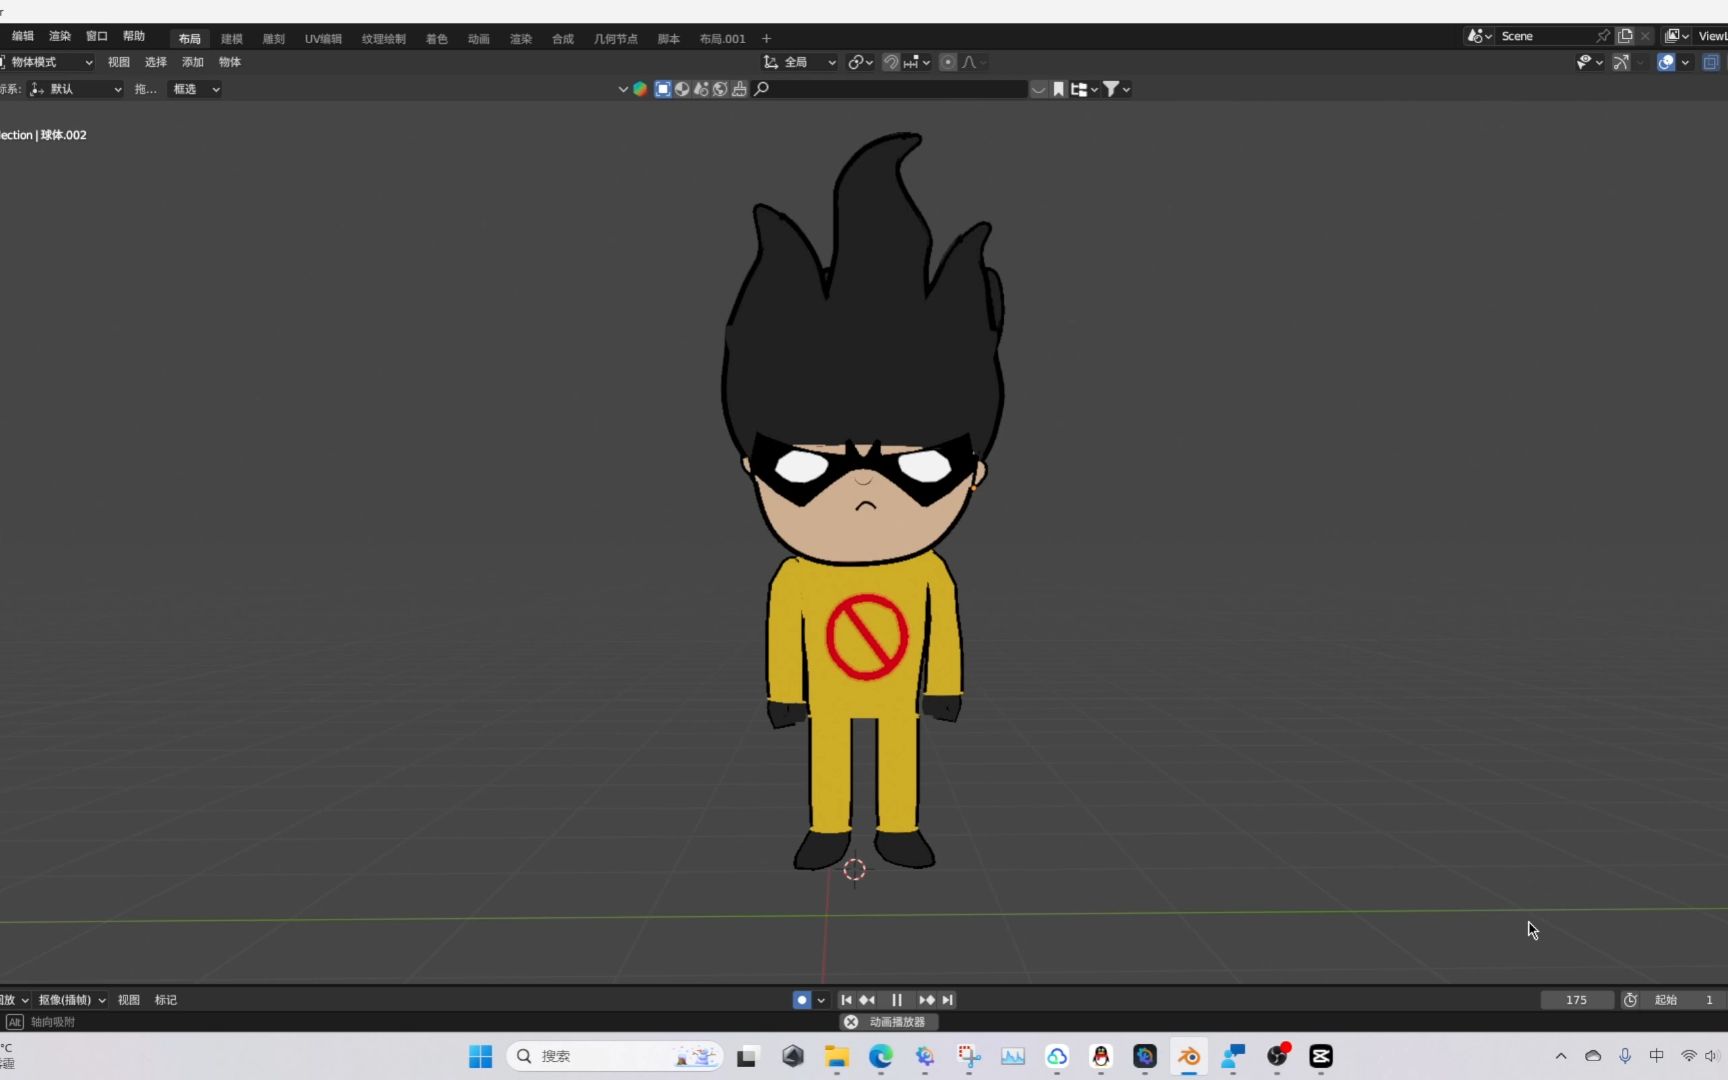
Task: Add a new workspace with plus icon
Action: [767, 39]
